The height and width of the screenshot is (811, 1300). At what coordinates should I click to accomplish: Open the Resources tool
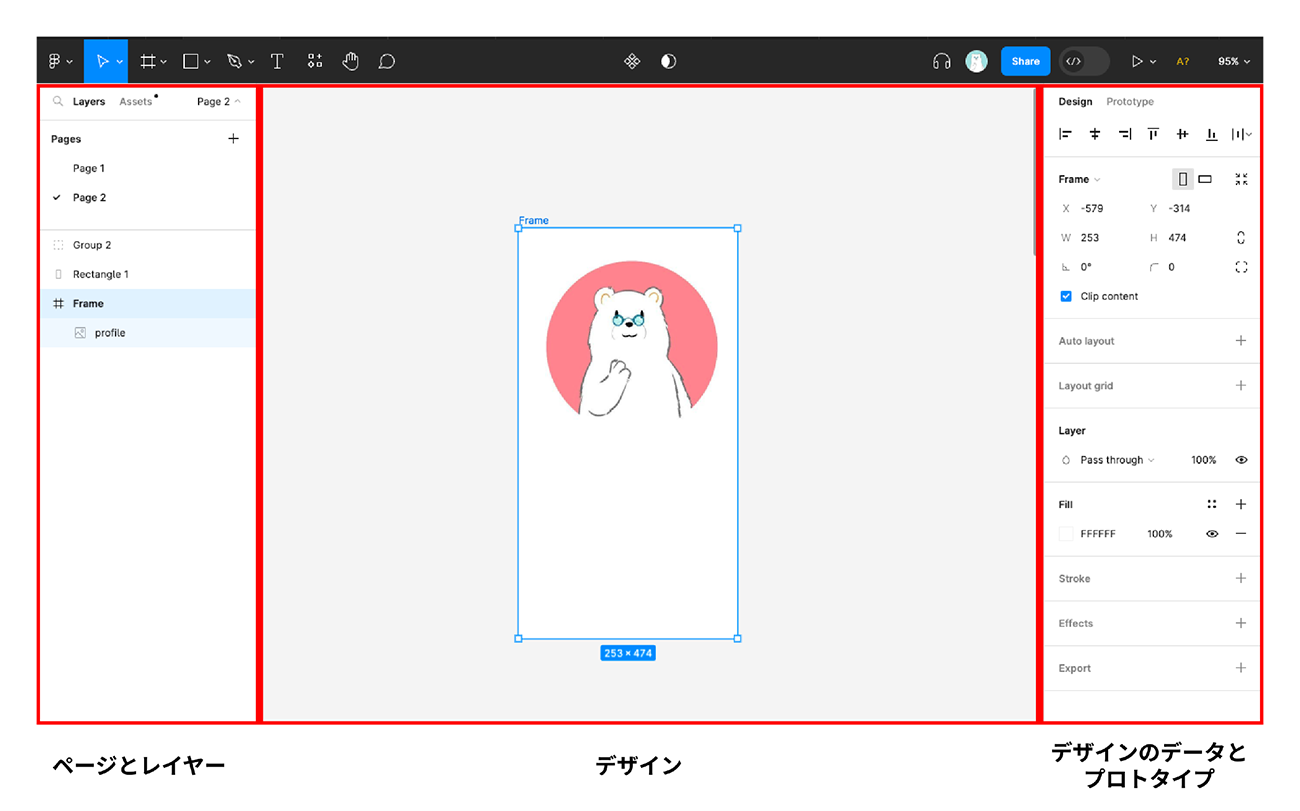315,61
